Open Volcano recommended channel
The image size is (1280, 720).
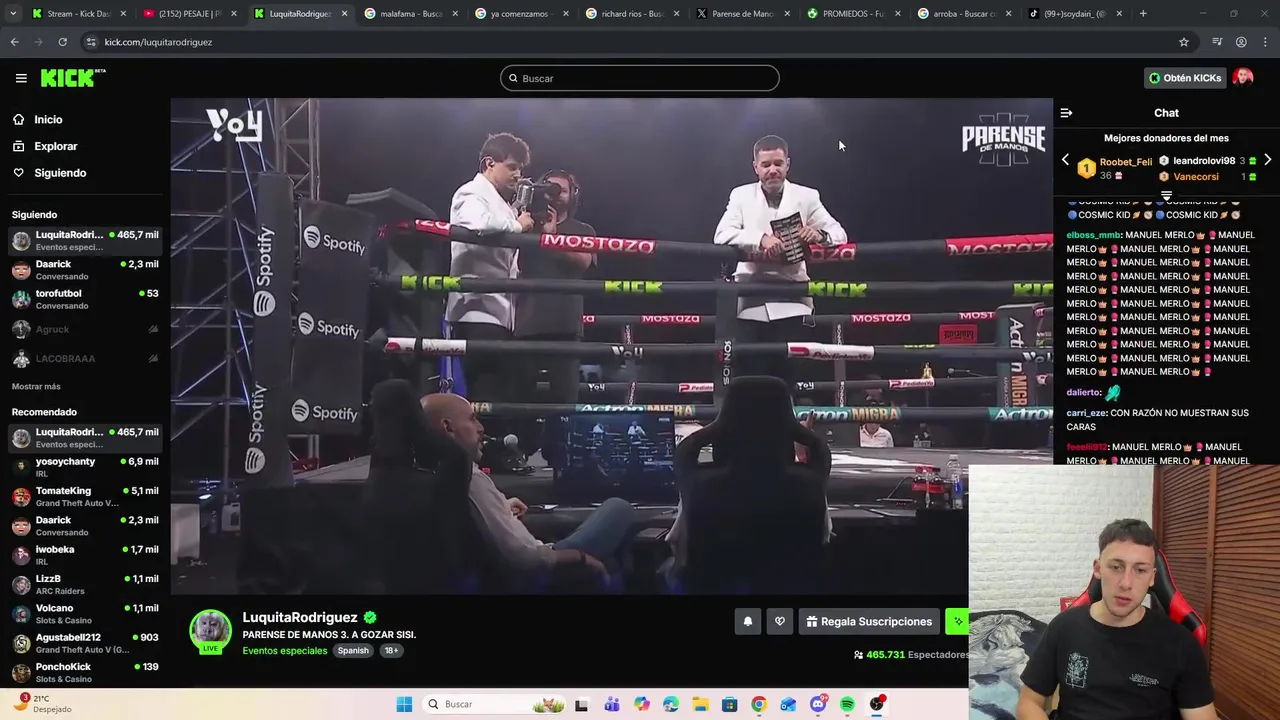coord(85,613)
